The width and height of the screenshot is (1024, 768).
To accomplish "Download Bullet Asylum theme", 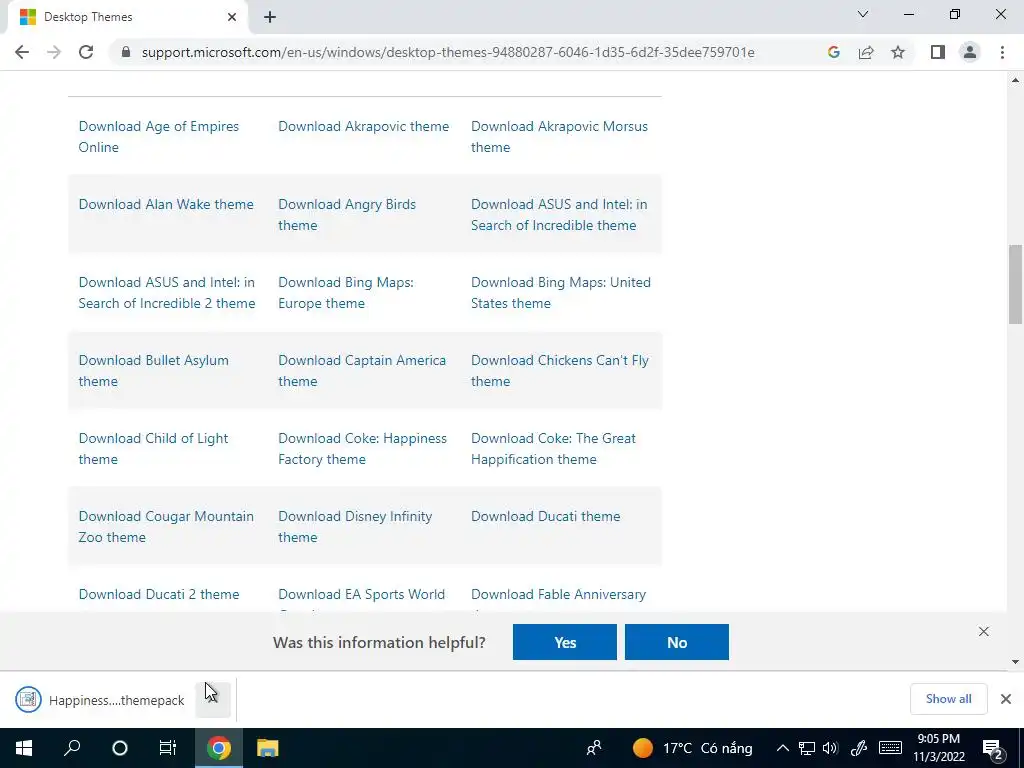I will point(153,371).
